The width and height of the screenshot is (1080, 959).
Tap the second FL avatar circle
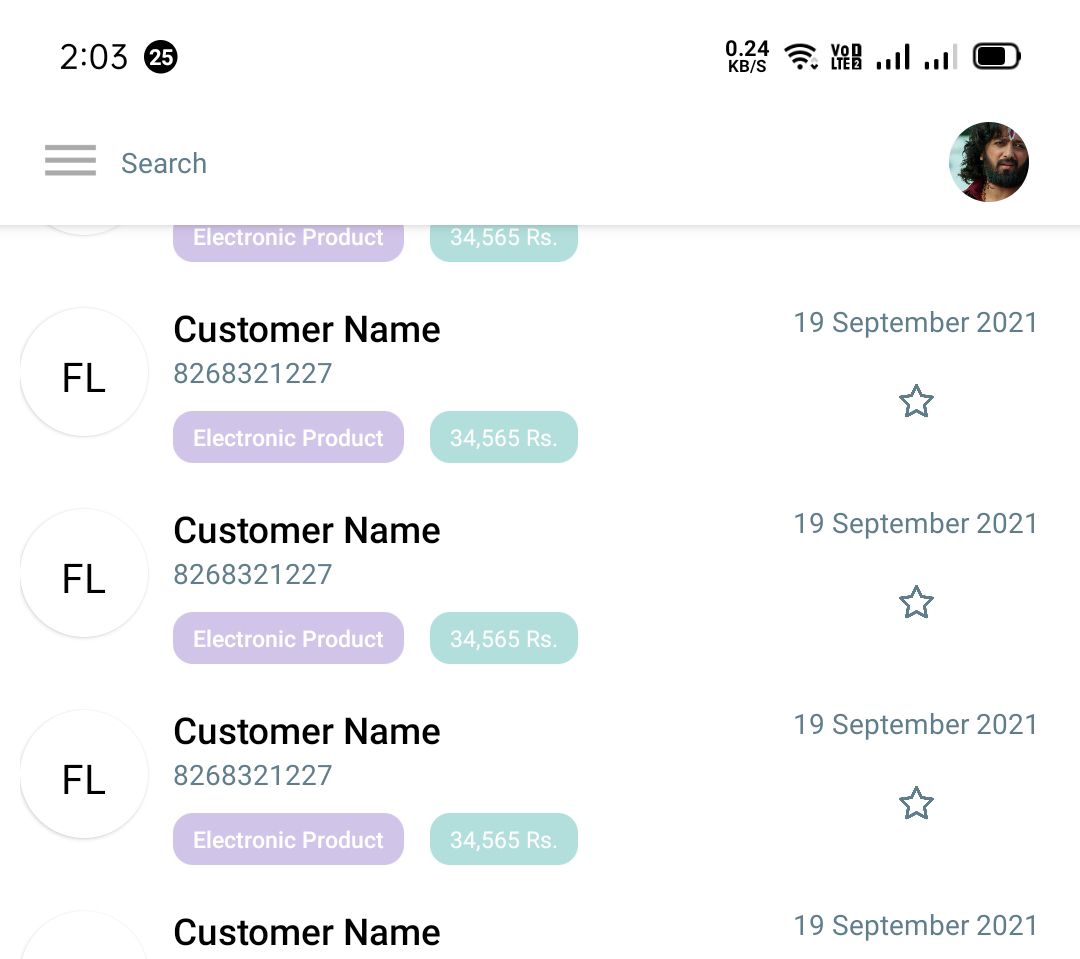84,573
